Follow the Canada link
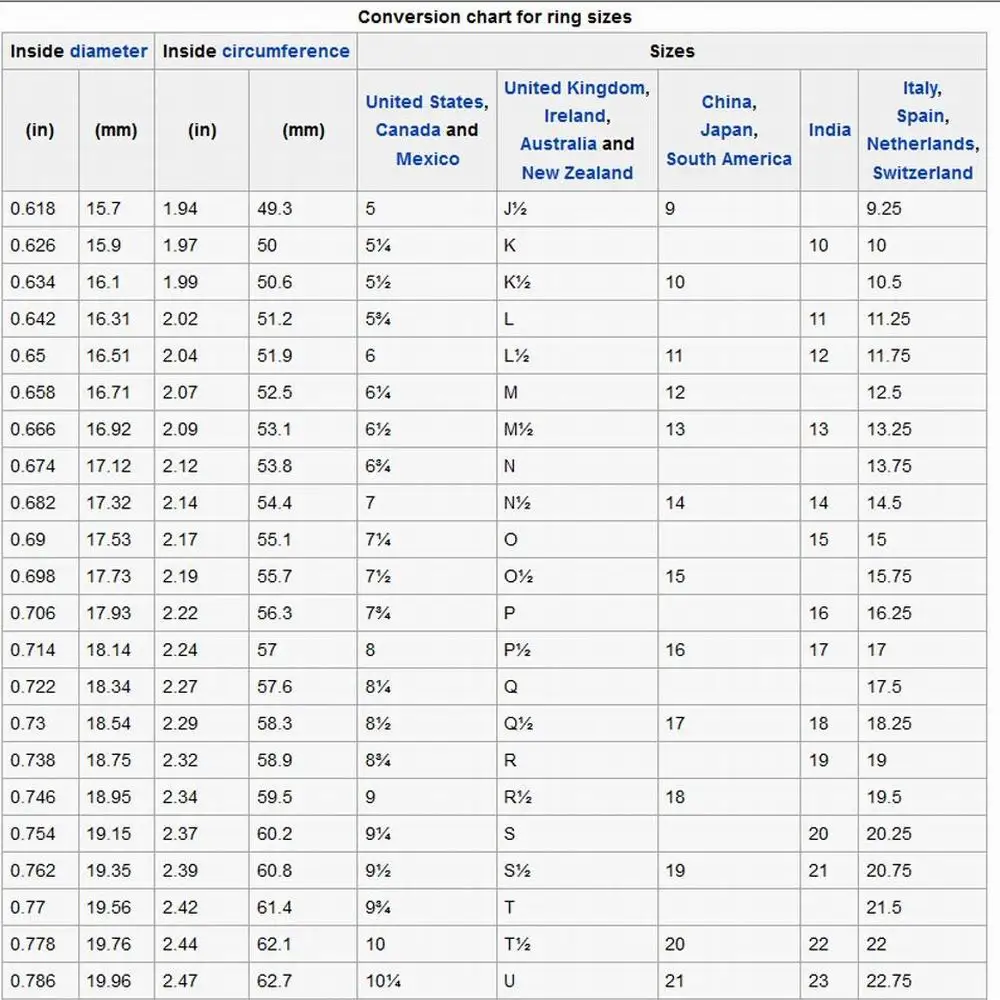The image size is (1000, 1000). click(408, 130)
